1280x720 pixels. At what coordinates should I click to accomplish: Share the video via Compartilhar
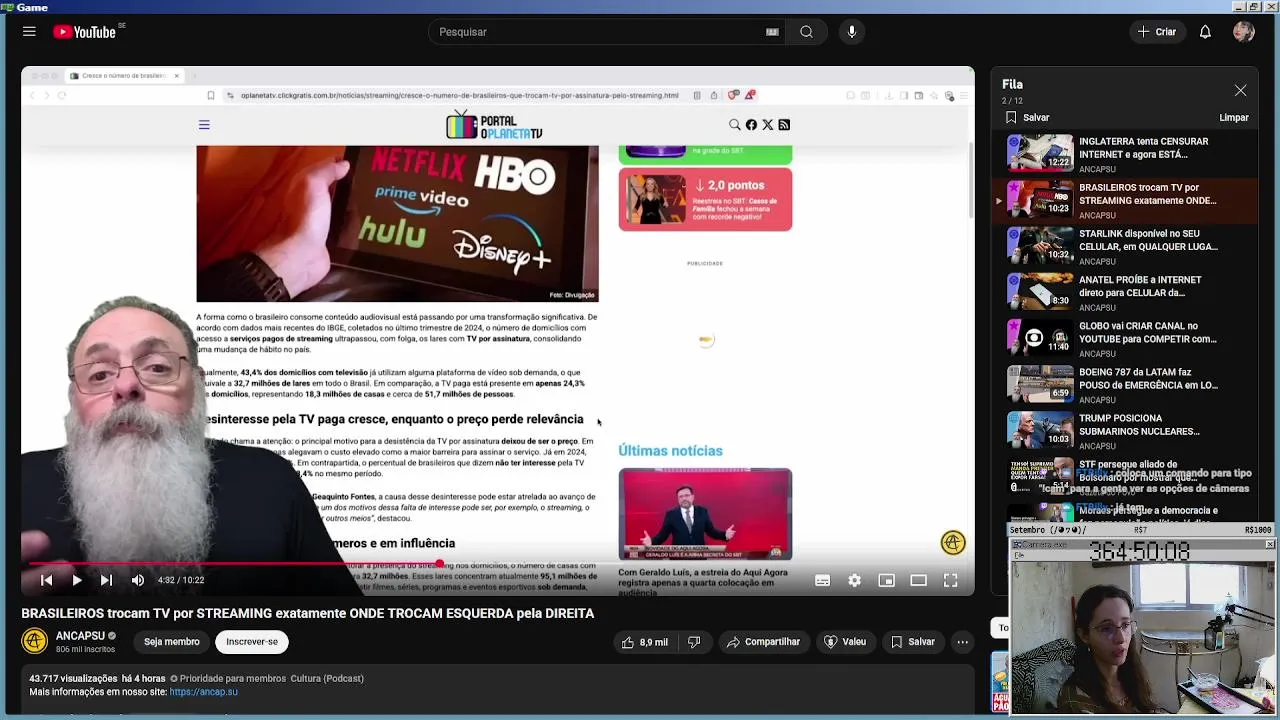[764, 642]
